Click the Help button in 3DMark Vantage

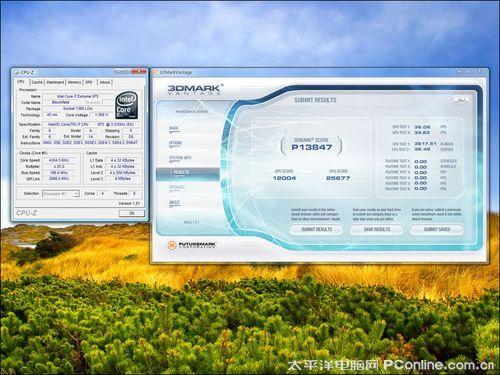click(x=461, y=100)
